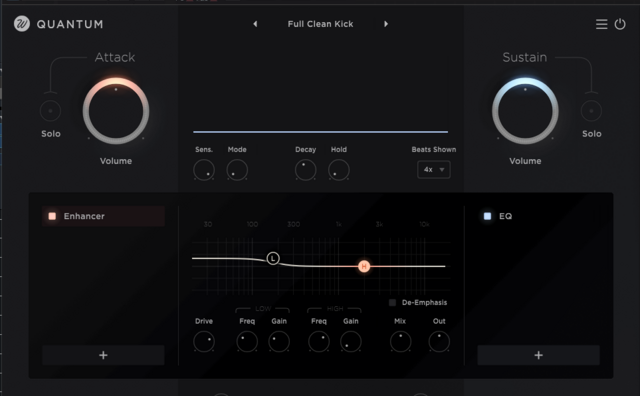Viewport: 640px width, 396px height.
Task: Click the Sustain Volume knob
Action: [525, 111]
